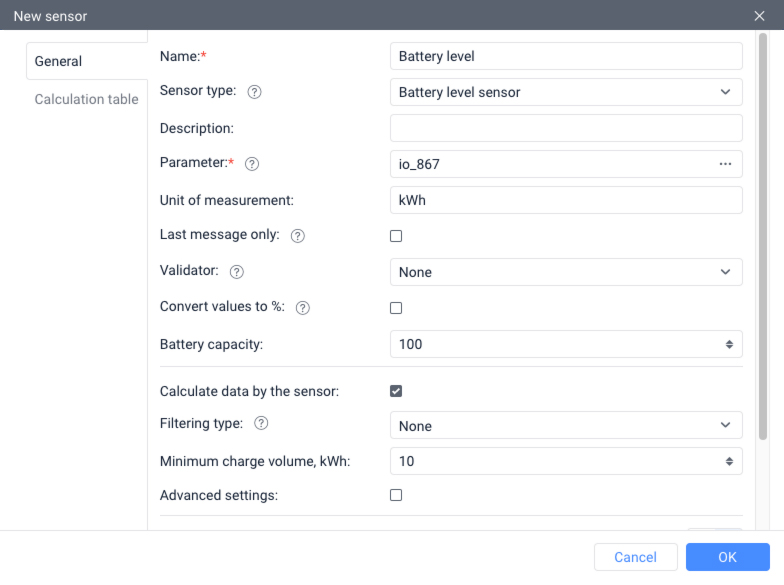784x585 pixels.
Task: Switch to the Calculation table tab
Action: [x=86, y=99]
